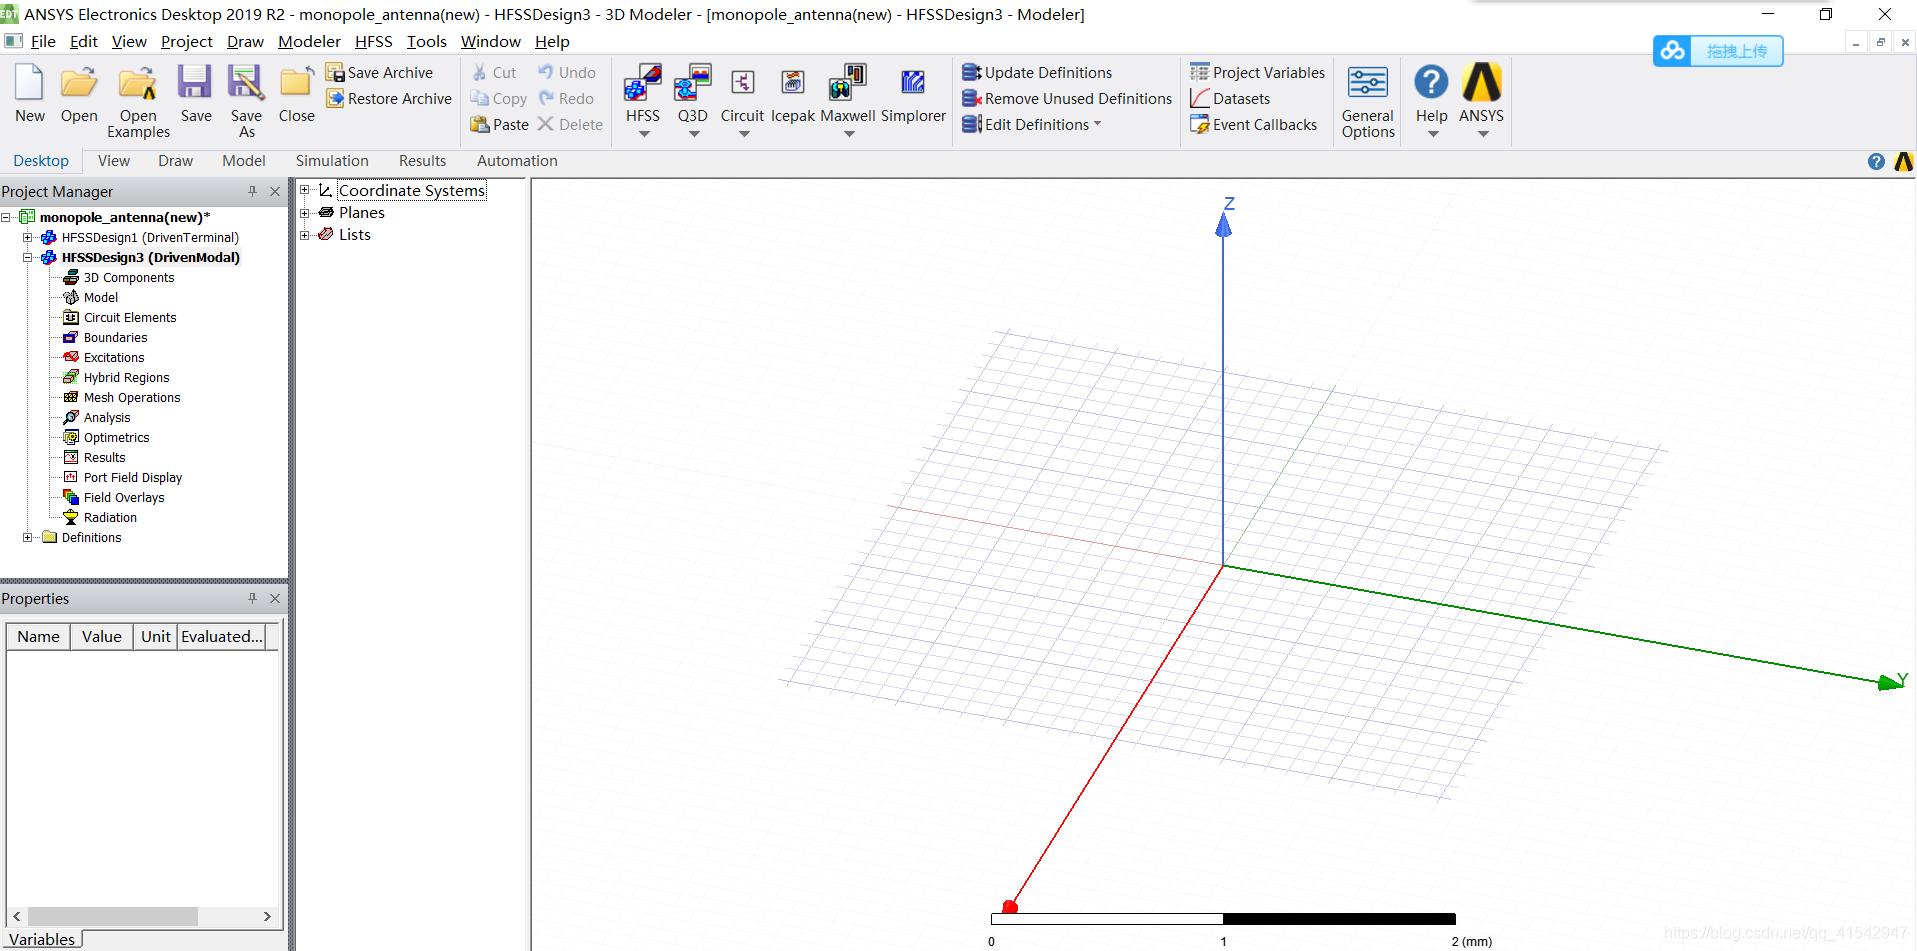This screenshot has width=1917, height=951.
Task: Expand the Planes tree node
Action: click(x=305, y=212)
